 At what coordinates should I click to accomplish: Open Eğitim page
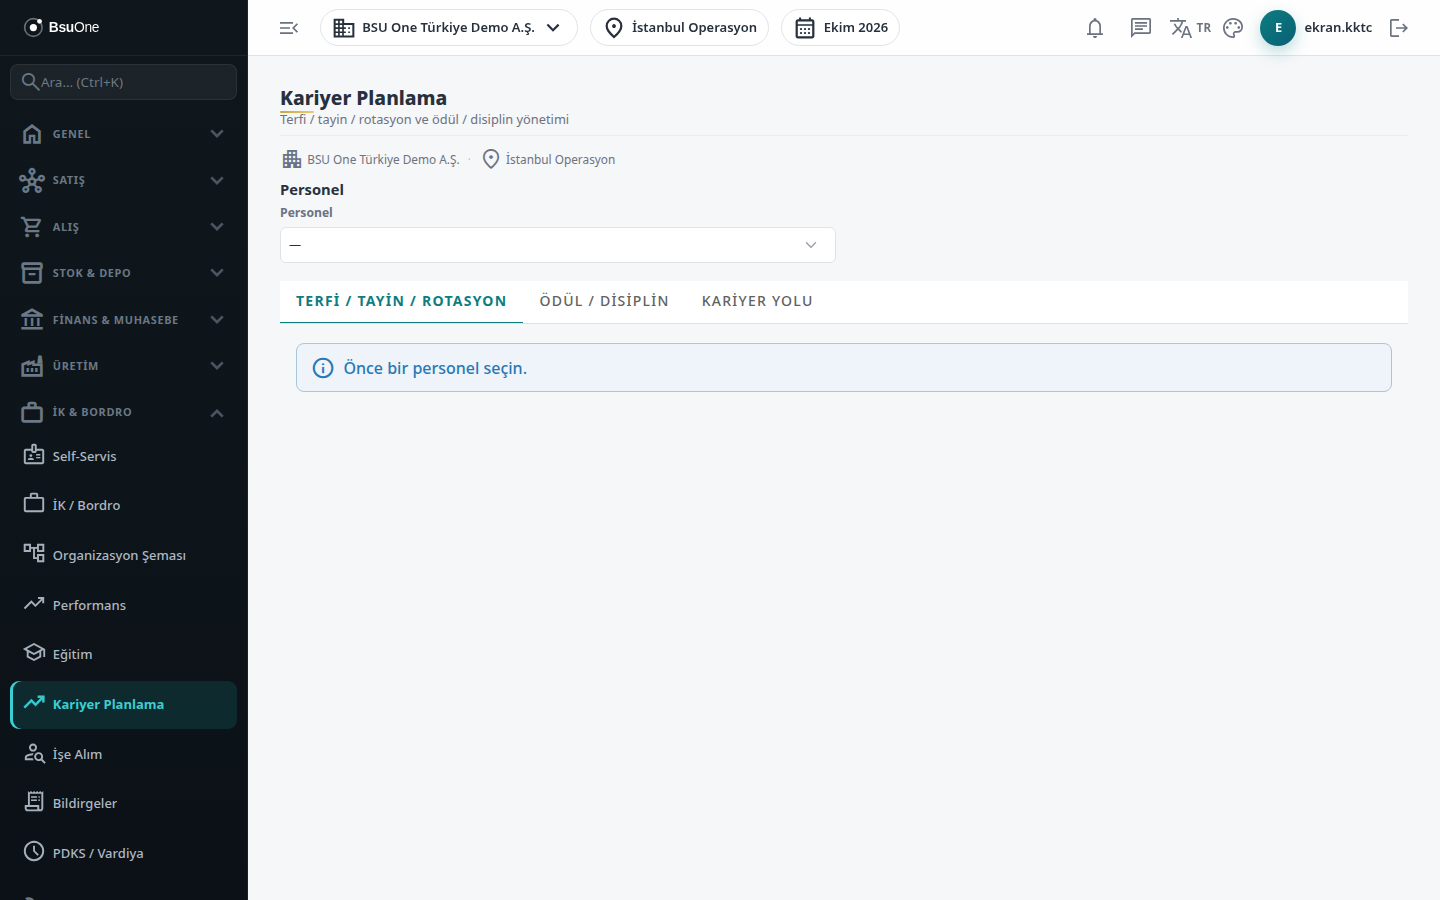[x=124, y=654]
